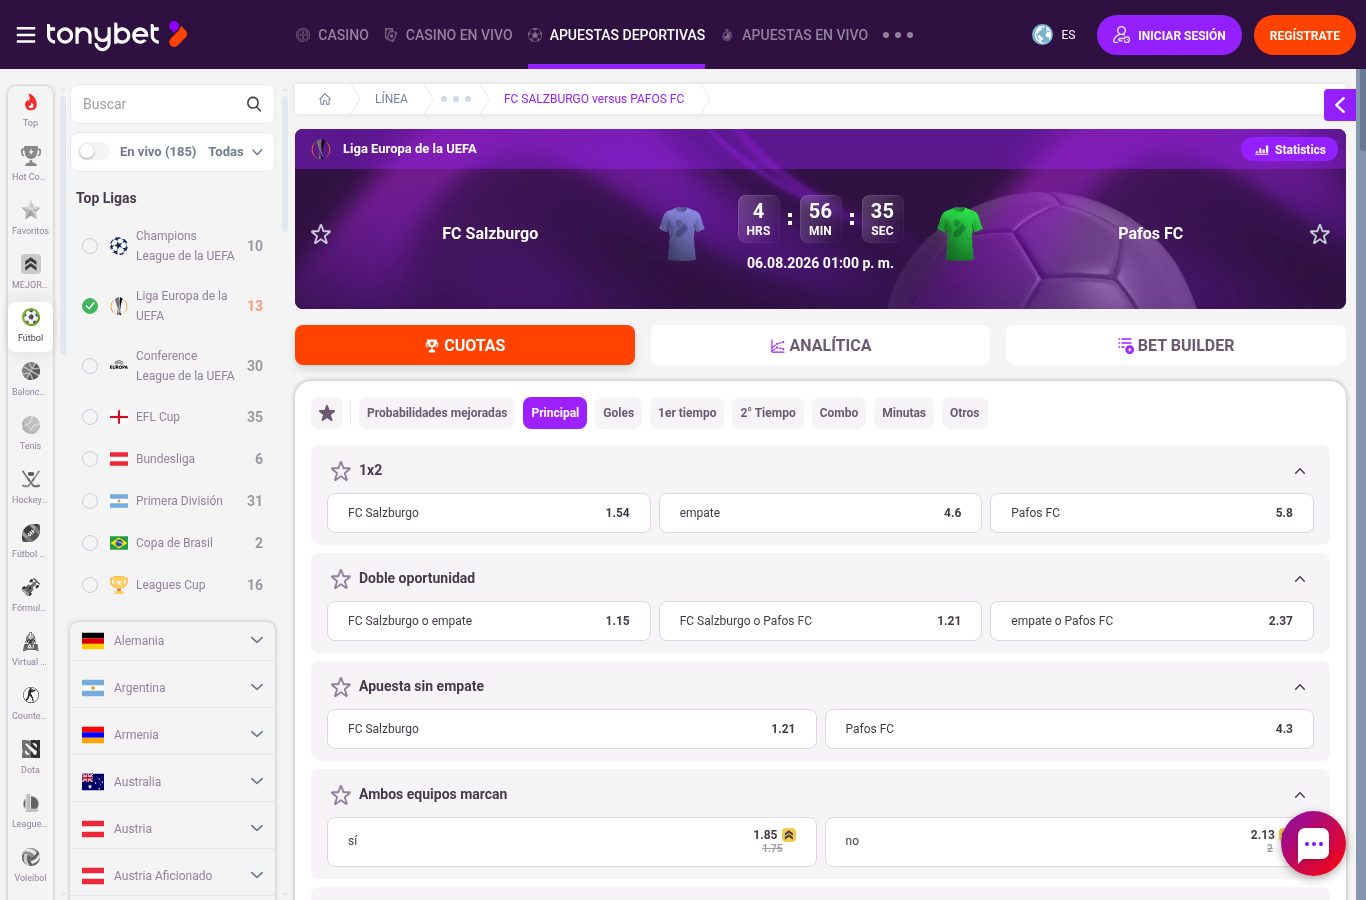Select the EFL Cup radio

(x=90, y=417)
